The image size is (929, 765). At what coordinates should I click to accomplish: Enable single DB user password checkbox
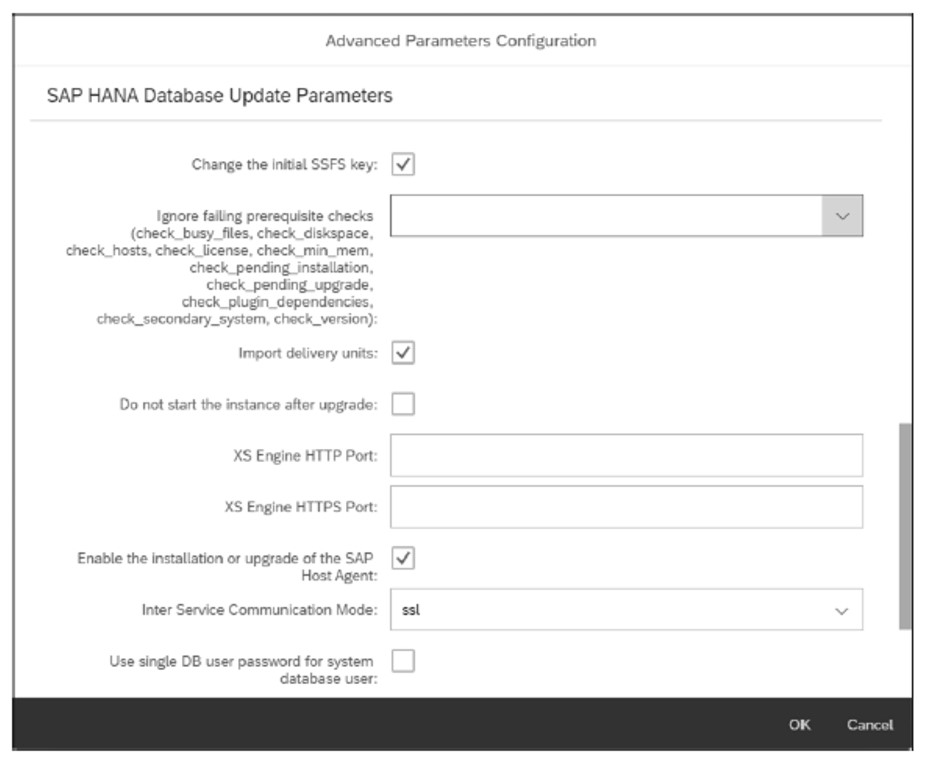(x=403, y=661)
